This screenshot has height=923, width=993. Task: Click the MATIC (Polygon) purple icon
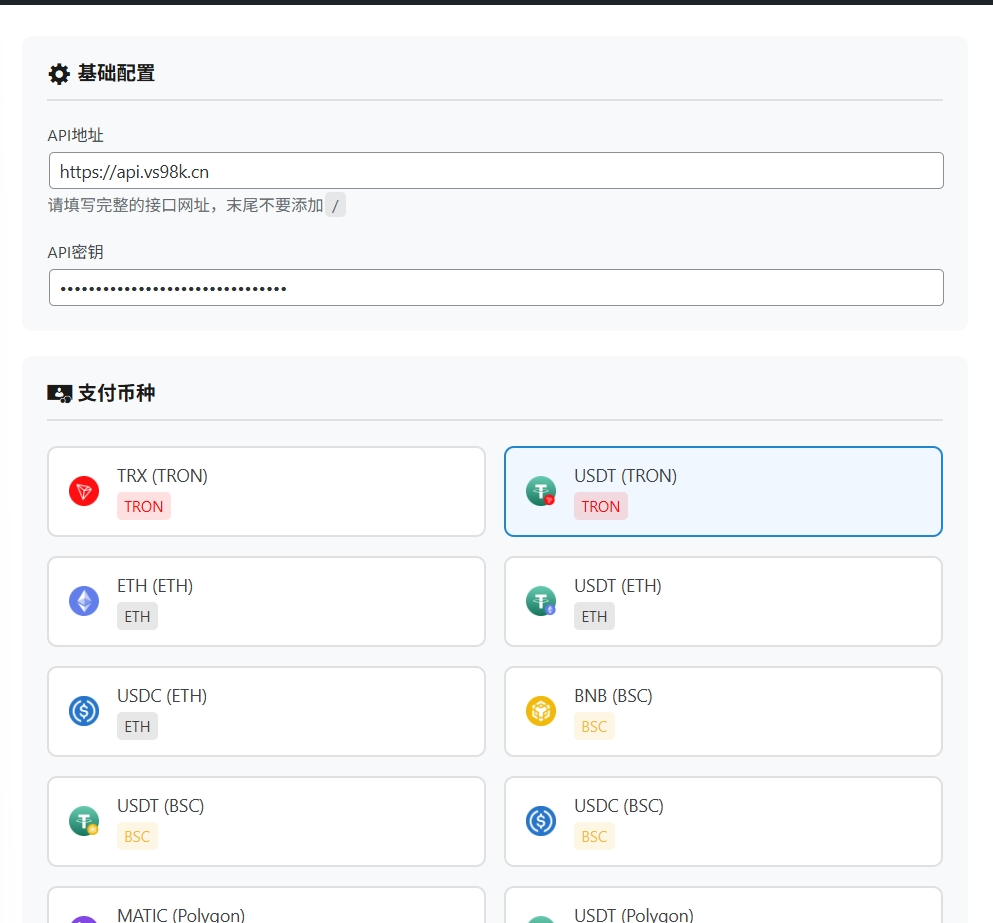click(84, 917)
